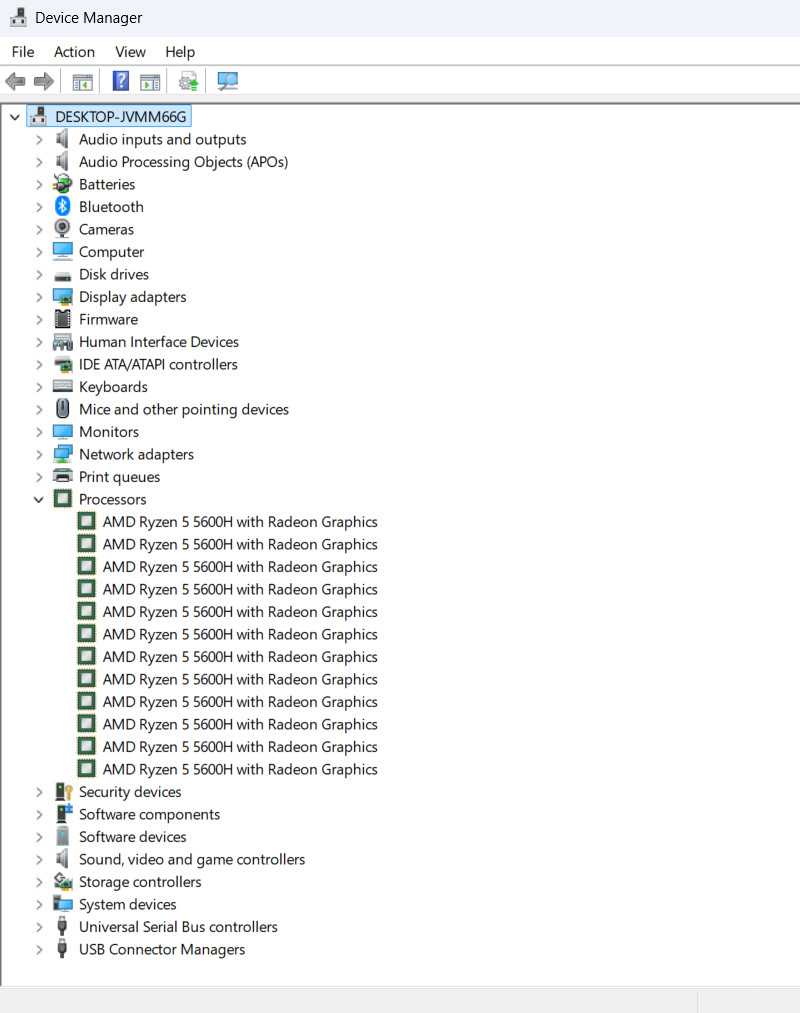Click the Show/Hide Console Tree toolbar icon
The width and height of the screenshot is (800, 1013).
pyautogui.click(x=83, y=81)
